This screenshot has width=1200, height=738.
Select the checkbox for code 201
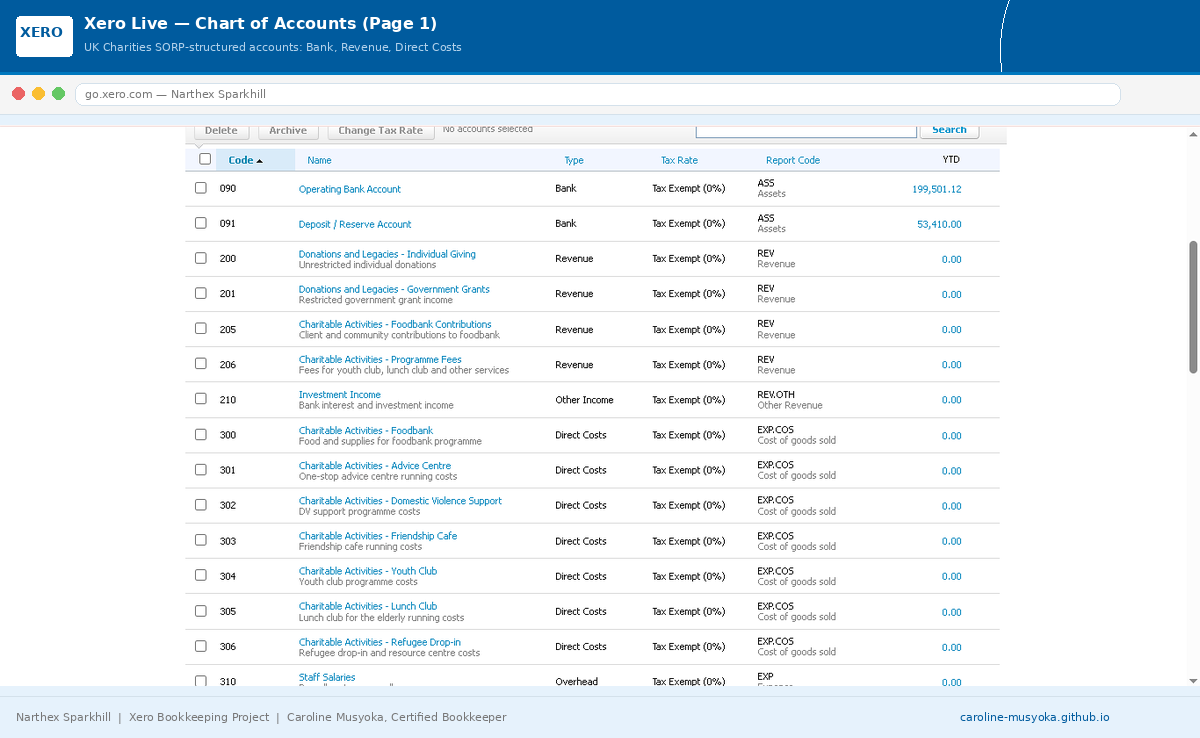201,293
